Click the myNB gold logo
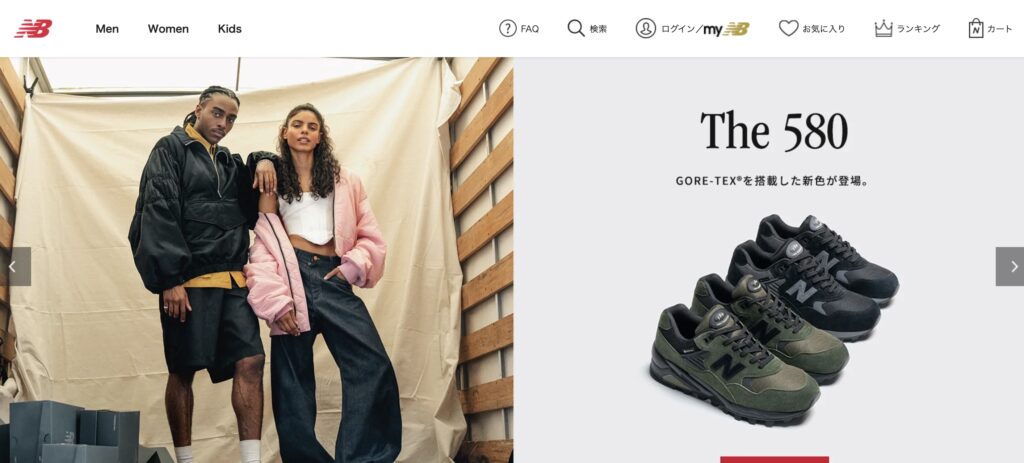Screen dimensions: 1024x463 [726, 29]
